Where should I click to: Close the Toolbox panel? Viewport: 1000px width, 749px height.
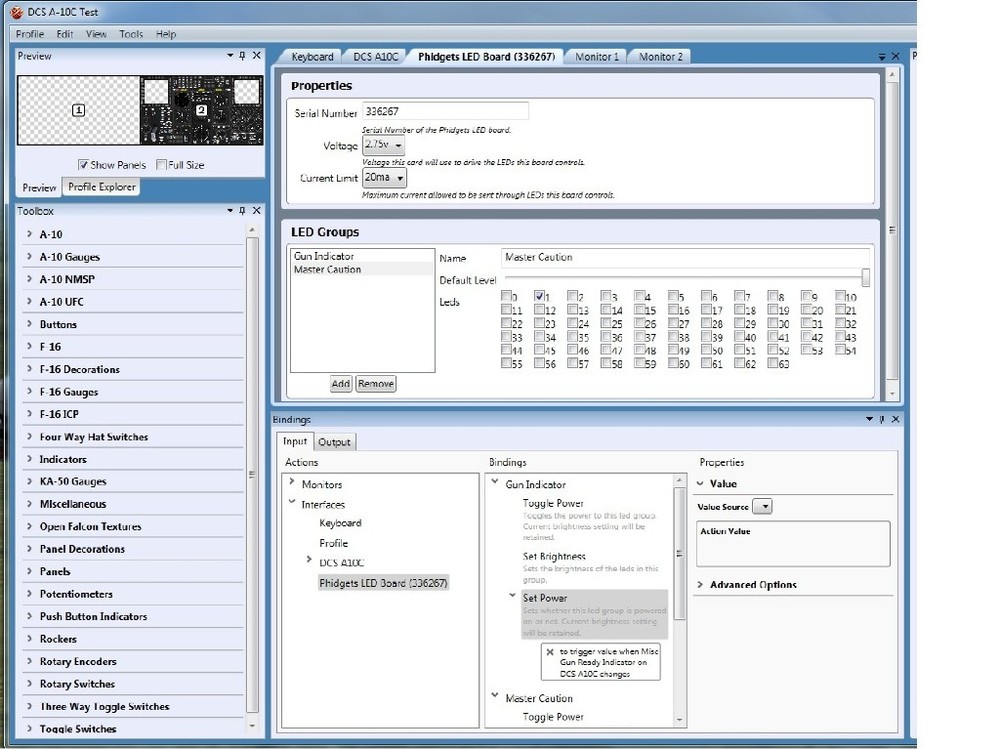[256, 211]
